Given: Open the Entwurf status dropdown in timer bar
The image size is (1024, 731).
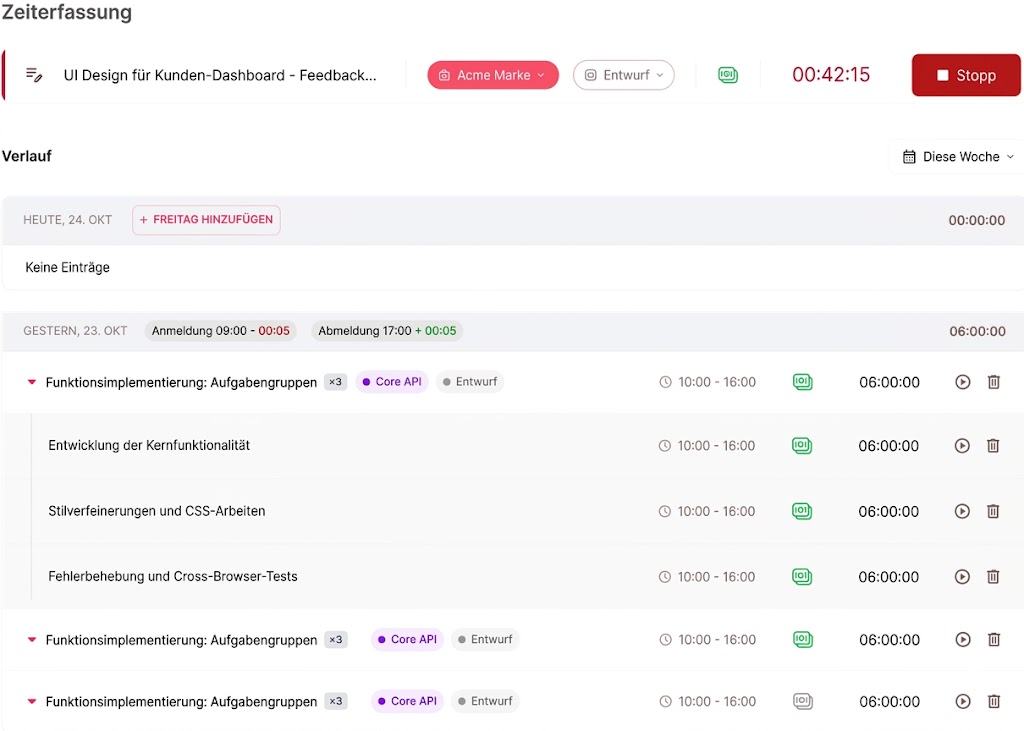Looking at the screenshot, I should coord(624,75).
